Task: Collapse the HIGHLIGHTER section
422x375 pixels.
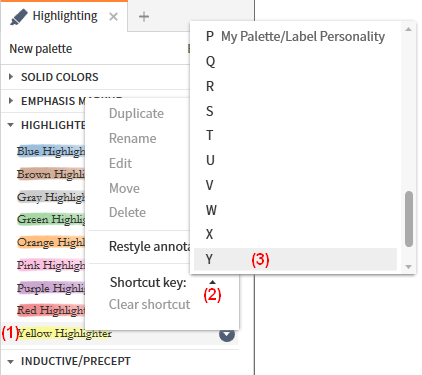Action: click(x=11, y=125)
